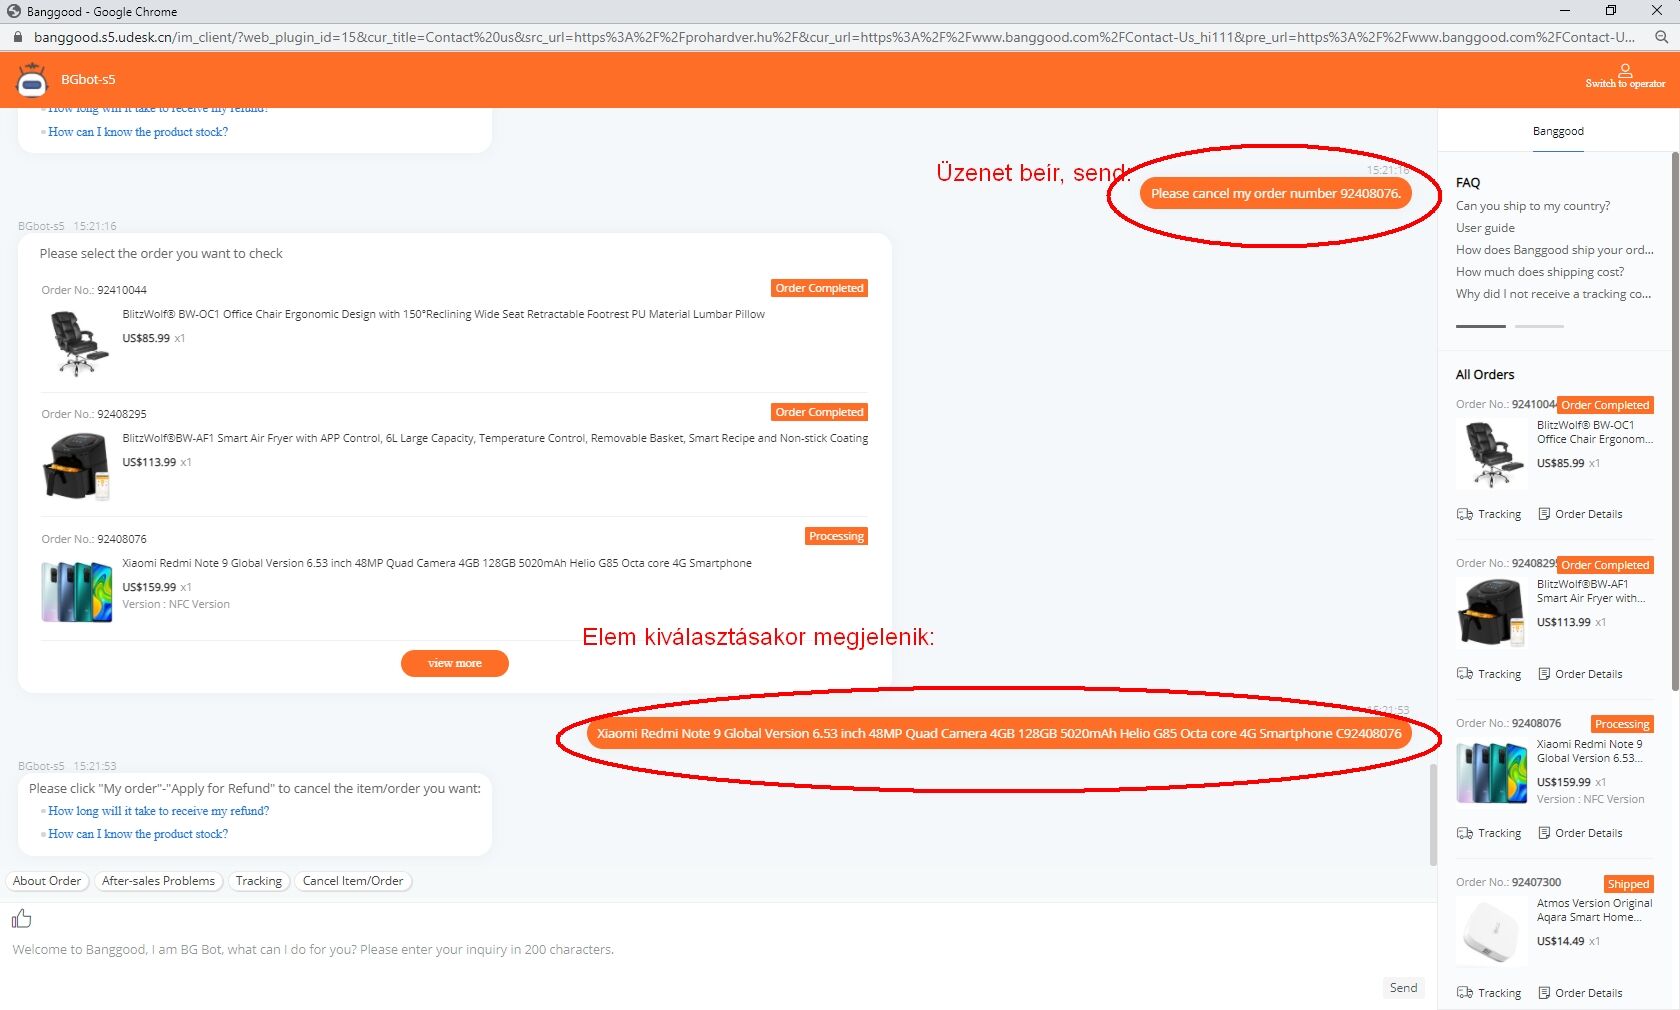
Task: Select the Xiaomi Redmi Note 9 title in the order list
Action: tap(437, 563)
